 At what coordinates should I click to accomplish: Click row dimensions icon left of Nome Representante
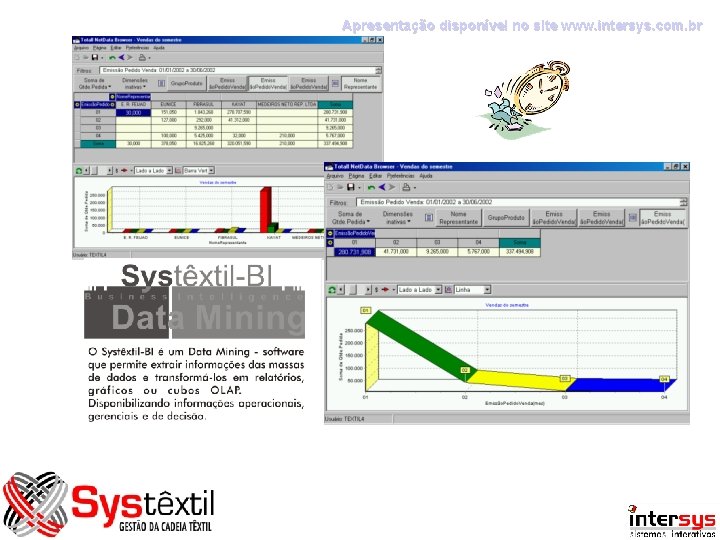click(428, 218)
